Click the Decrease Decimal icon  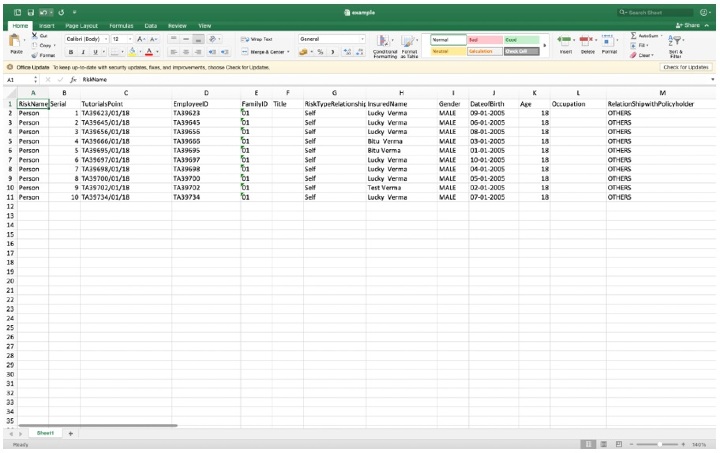coord(360,52)
